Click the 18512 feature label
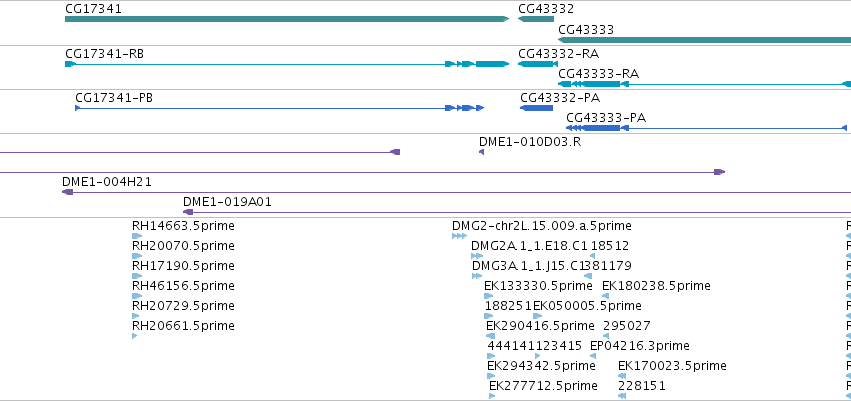 [610, 246]
